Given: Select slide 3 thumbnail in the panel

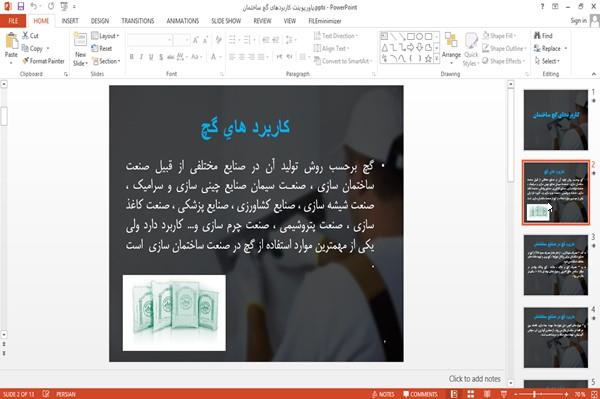Looking at the screenshot, I should (x=556, y=265).
